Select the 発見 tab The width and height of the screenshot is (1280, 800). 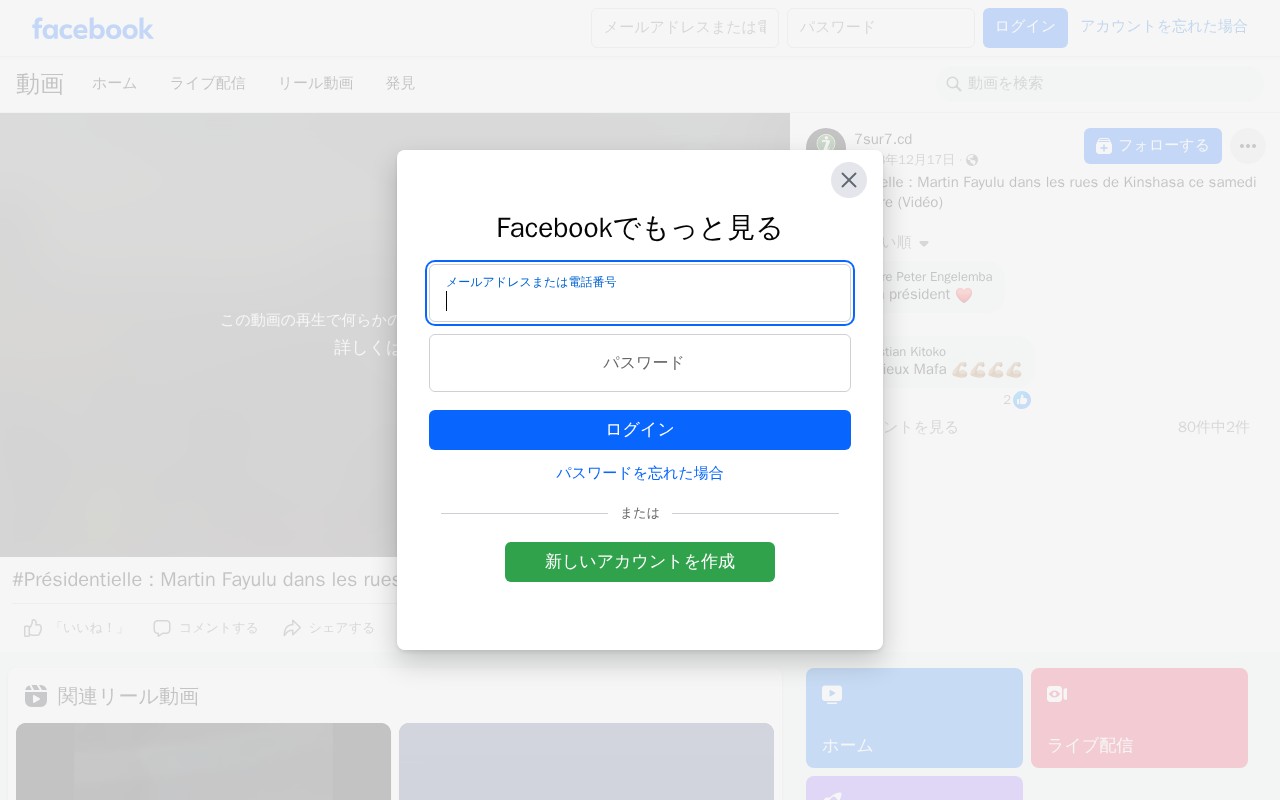(400, 84)
